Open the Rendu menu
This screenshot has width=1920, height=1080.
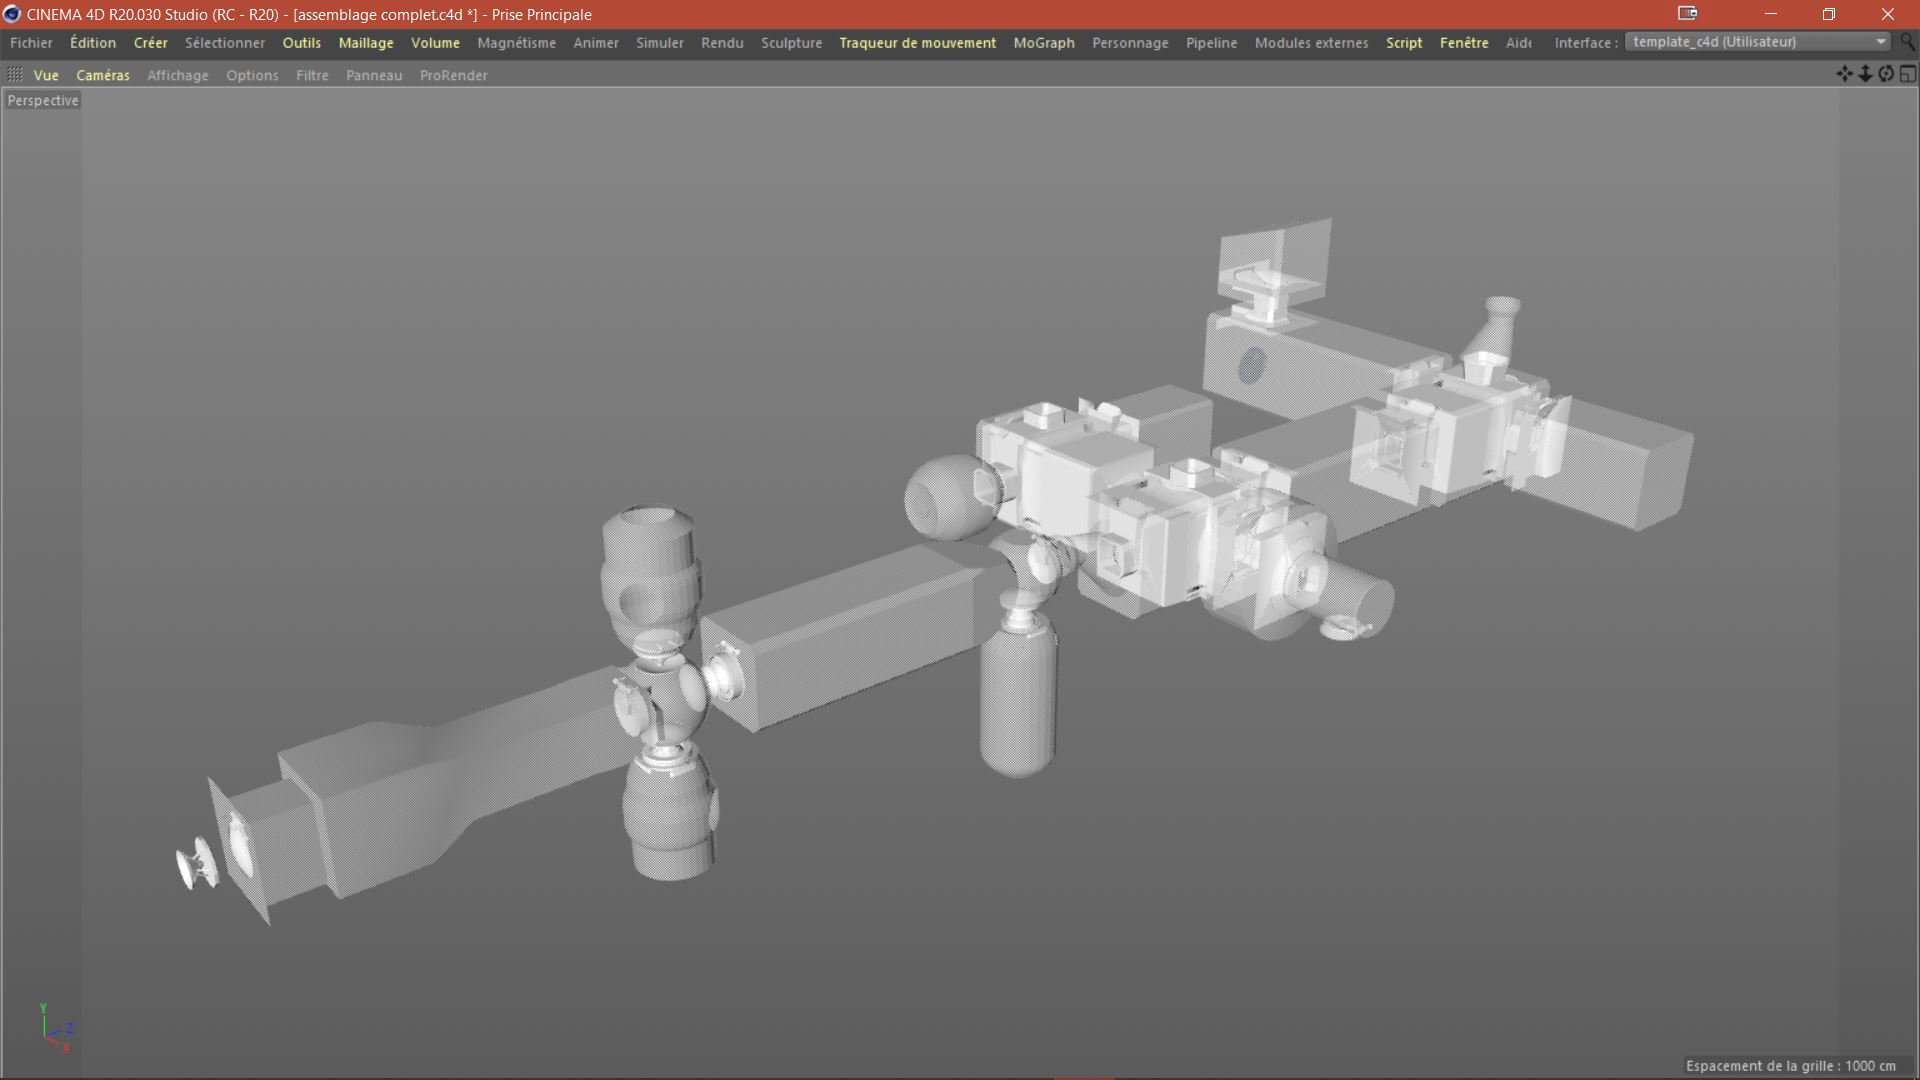click(x=722, y=43)
